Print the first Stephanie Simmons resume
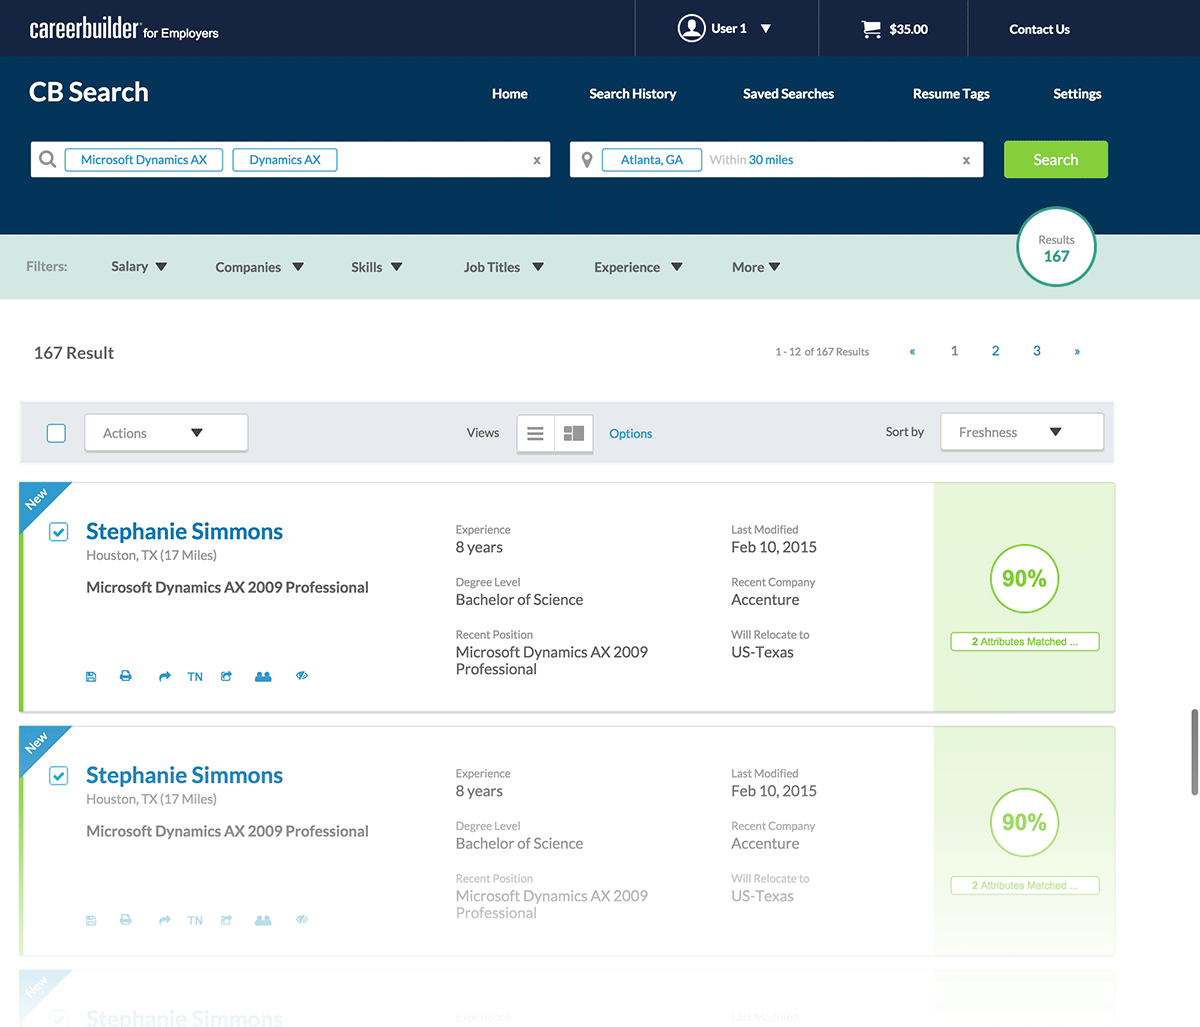Image resolution: width=1200 pixels, height=1027 pixels. pos(126,676)
